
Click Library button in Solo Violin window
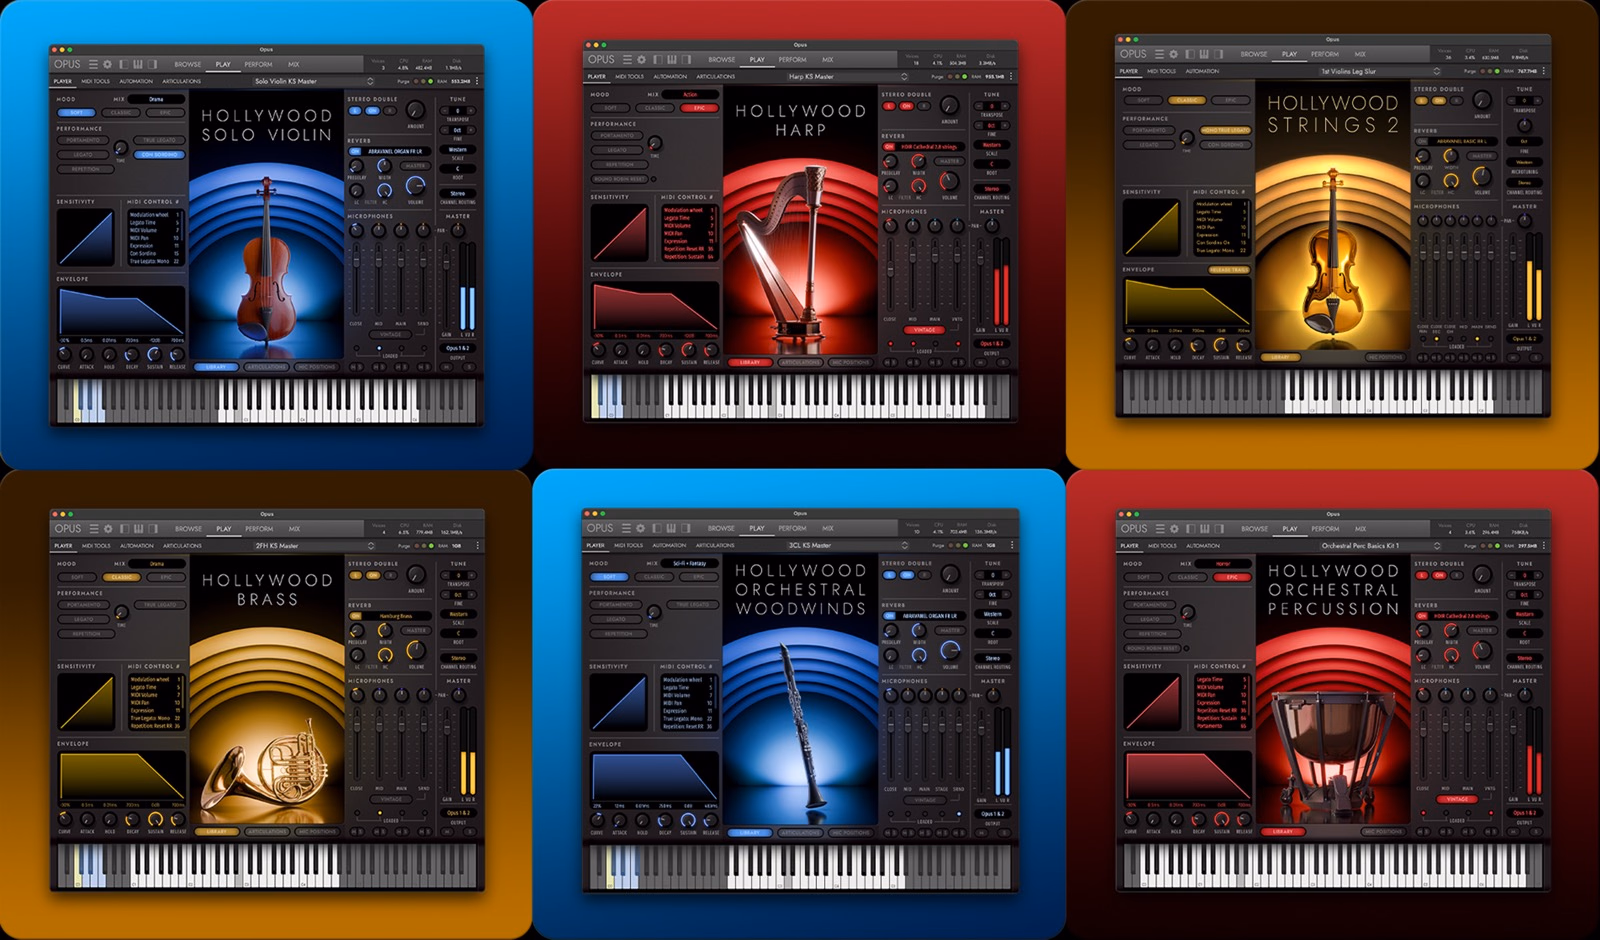click(x=216, y=367)
